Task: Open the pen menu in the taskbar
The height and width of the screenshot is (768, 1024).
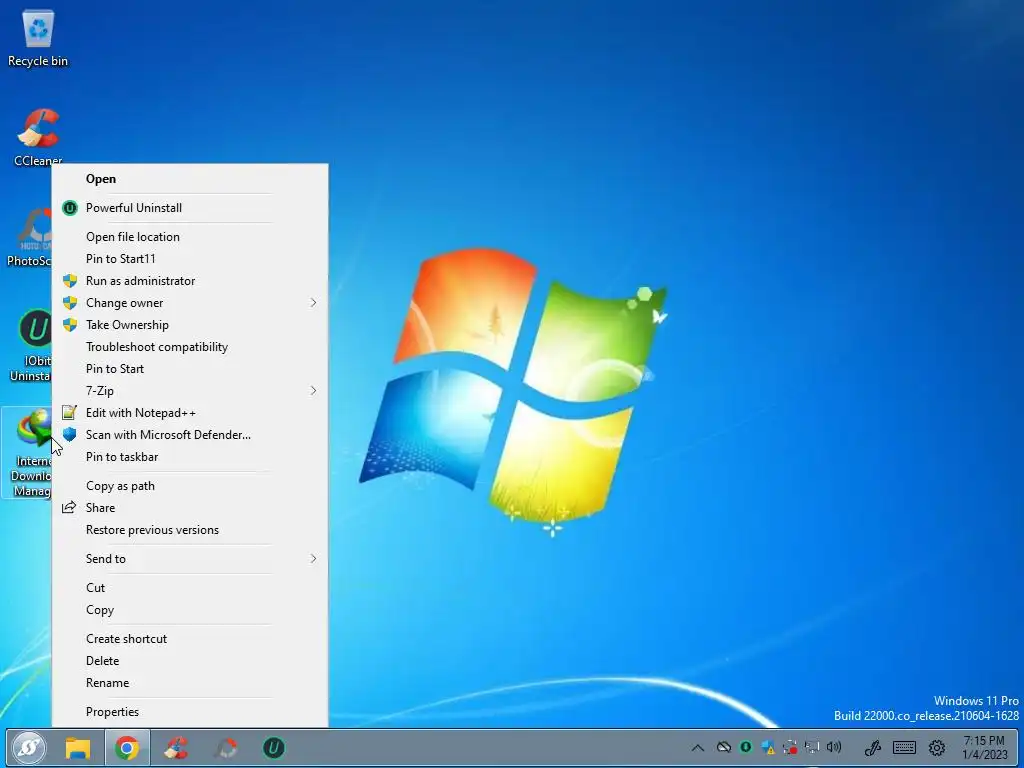Action: [872, 748]
